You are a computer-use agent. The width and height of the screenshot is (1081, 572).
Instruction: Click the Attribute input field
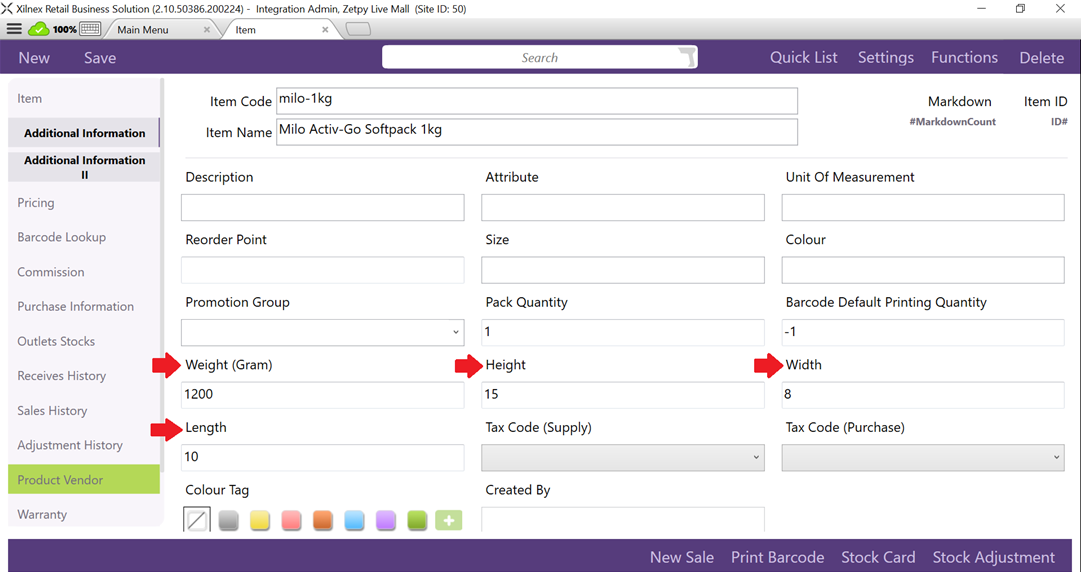623,207
